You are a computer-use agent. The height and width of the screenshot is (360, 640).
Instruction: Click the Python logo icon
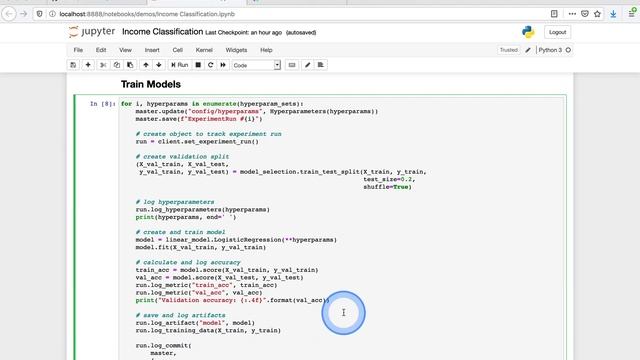click(528, 32)
